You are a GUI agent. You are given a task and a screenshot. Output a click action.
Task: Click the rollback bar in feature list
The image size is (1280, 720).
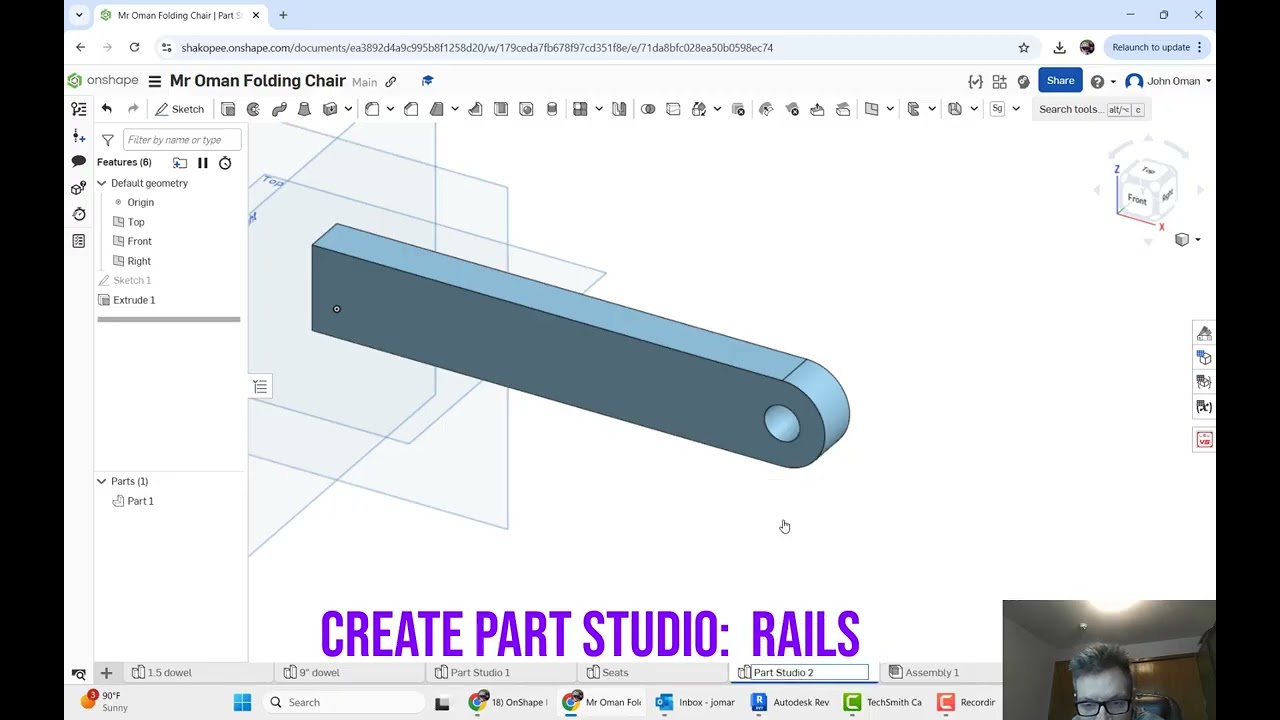pos(169,319)
